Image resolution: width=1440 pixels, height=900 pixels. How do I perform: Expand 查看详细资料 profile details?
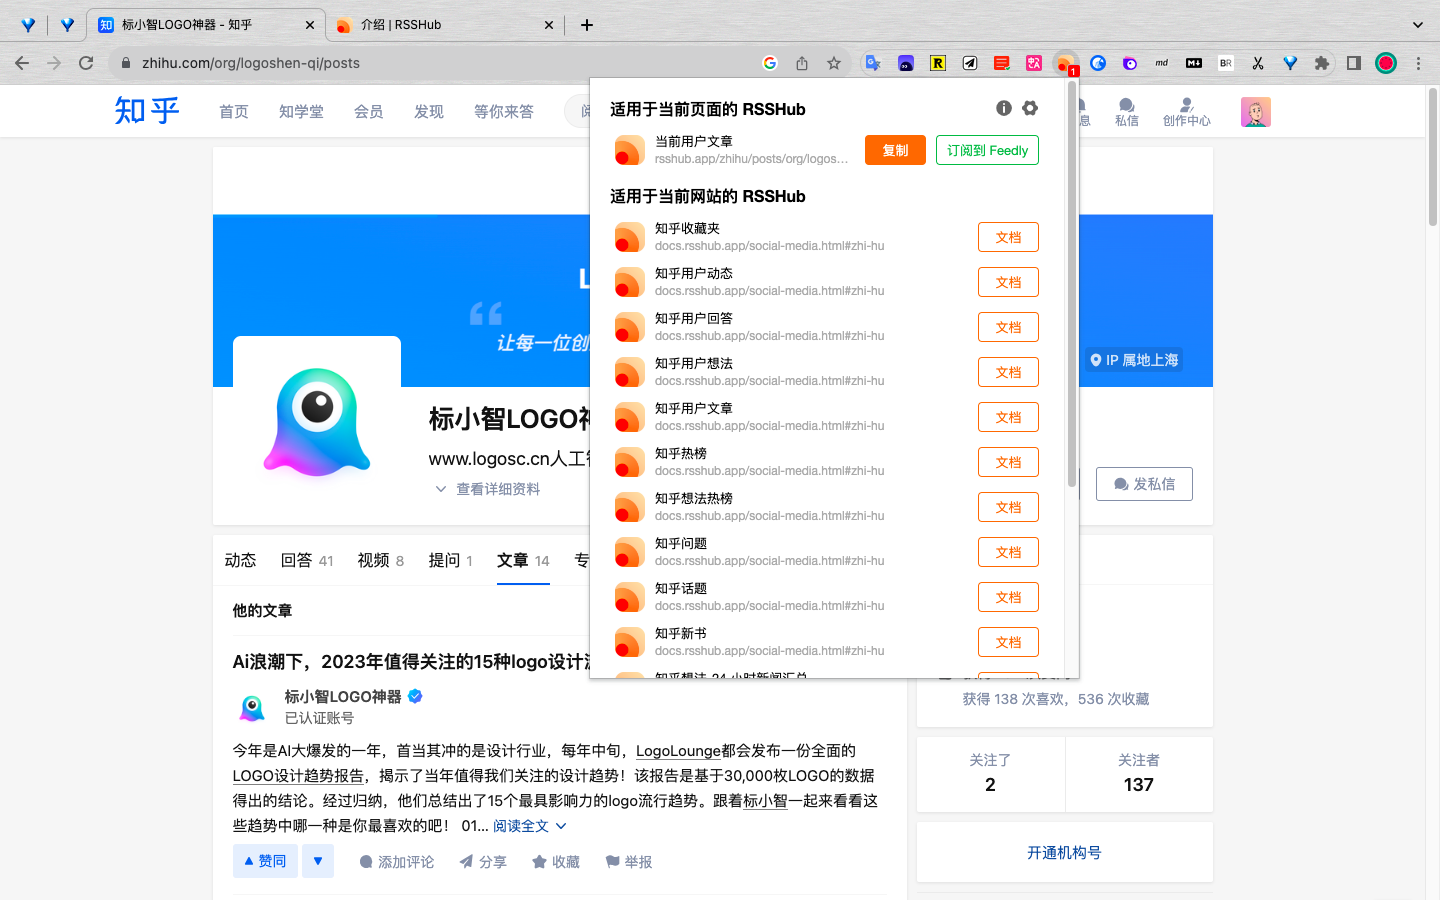(x=488, y=489)
